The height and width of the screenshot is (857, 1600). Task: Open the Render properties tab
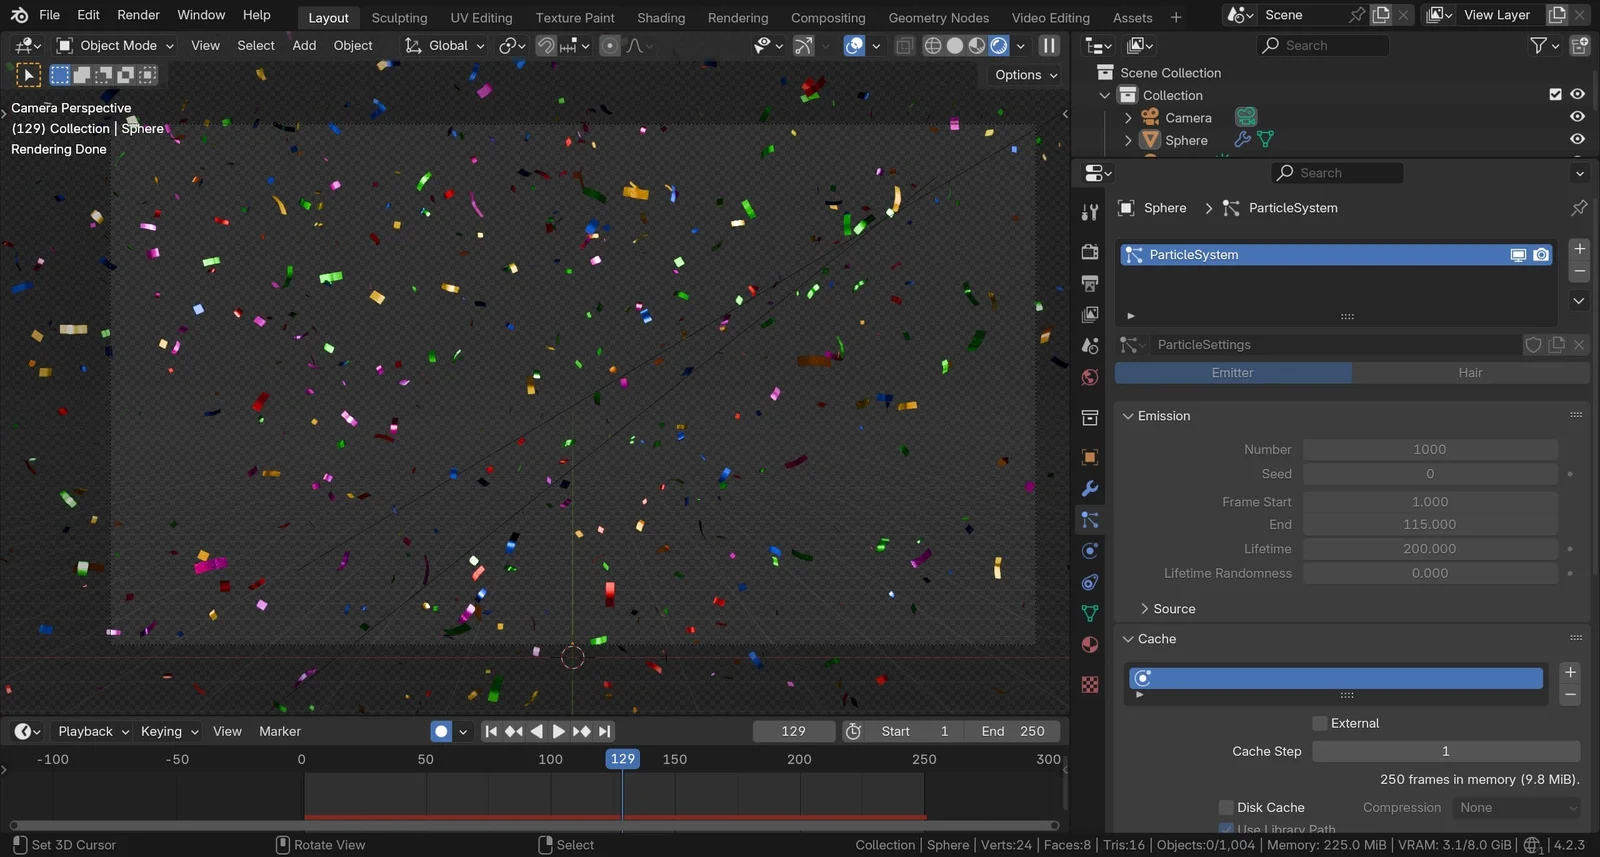pyautogui.click(x=1090, y=252)
